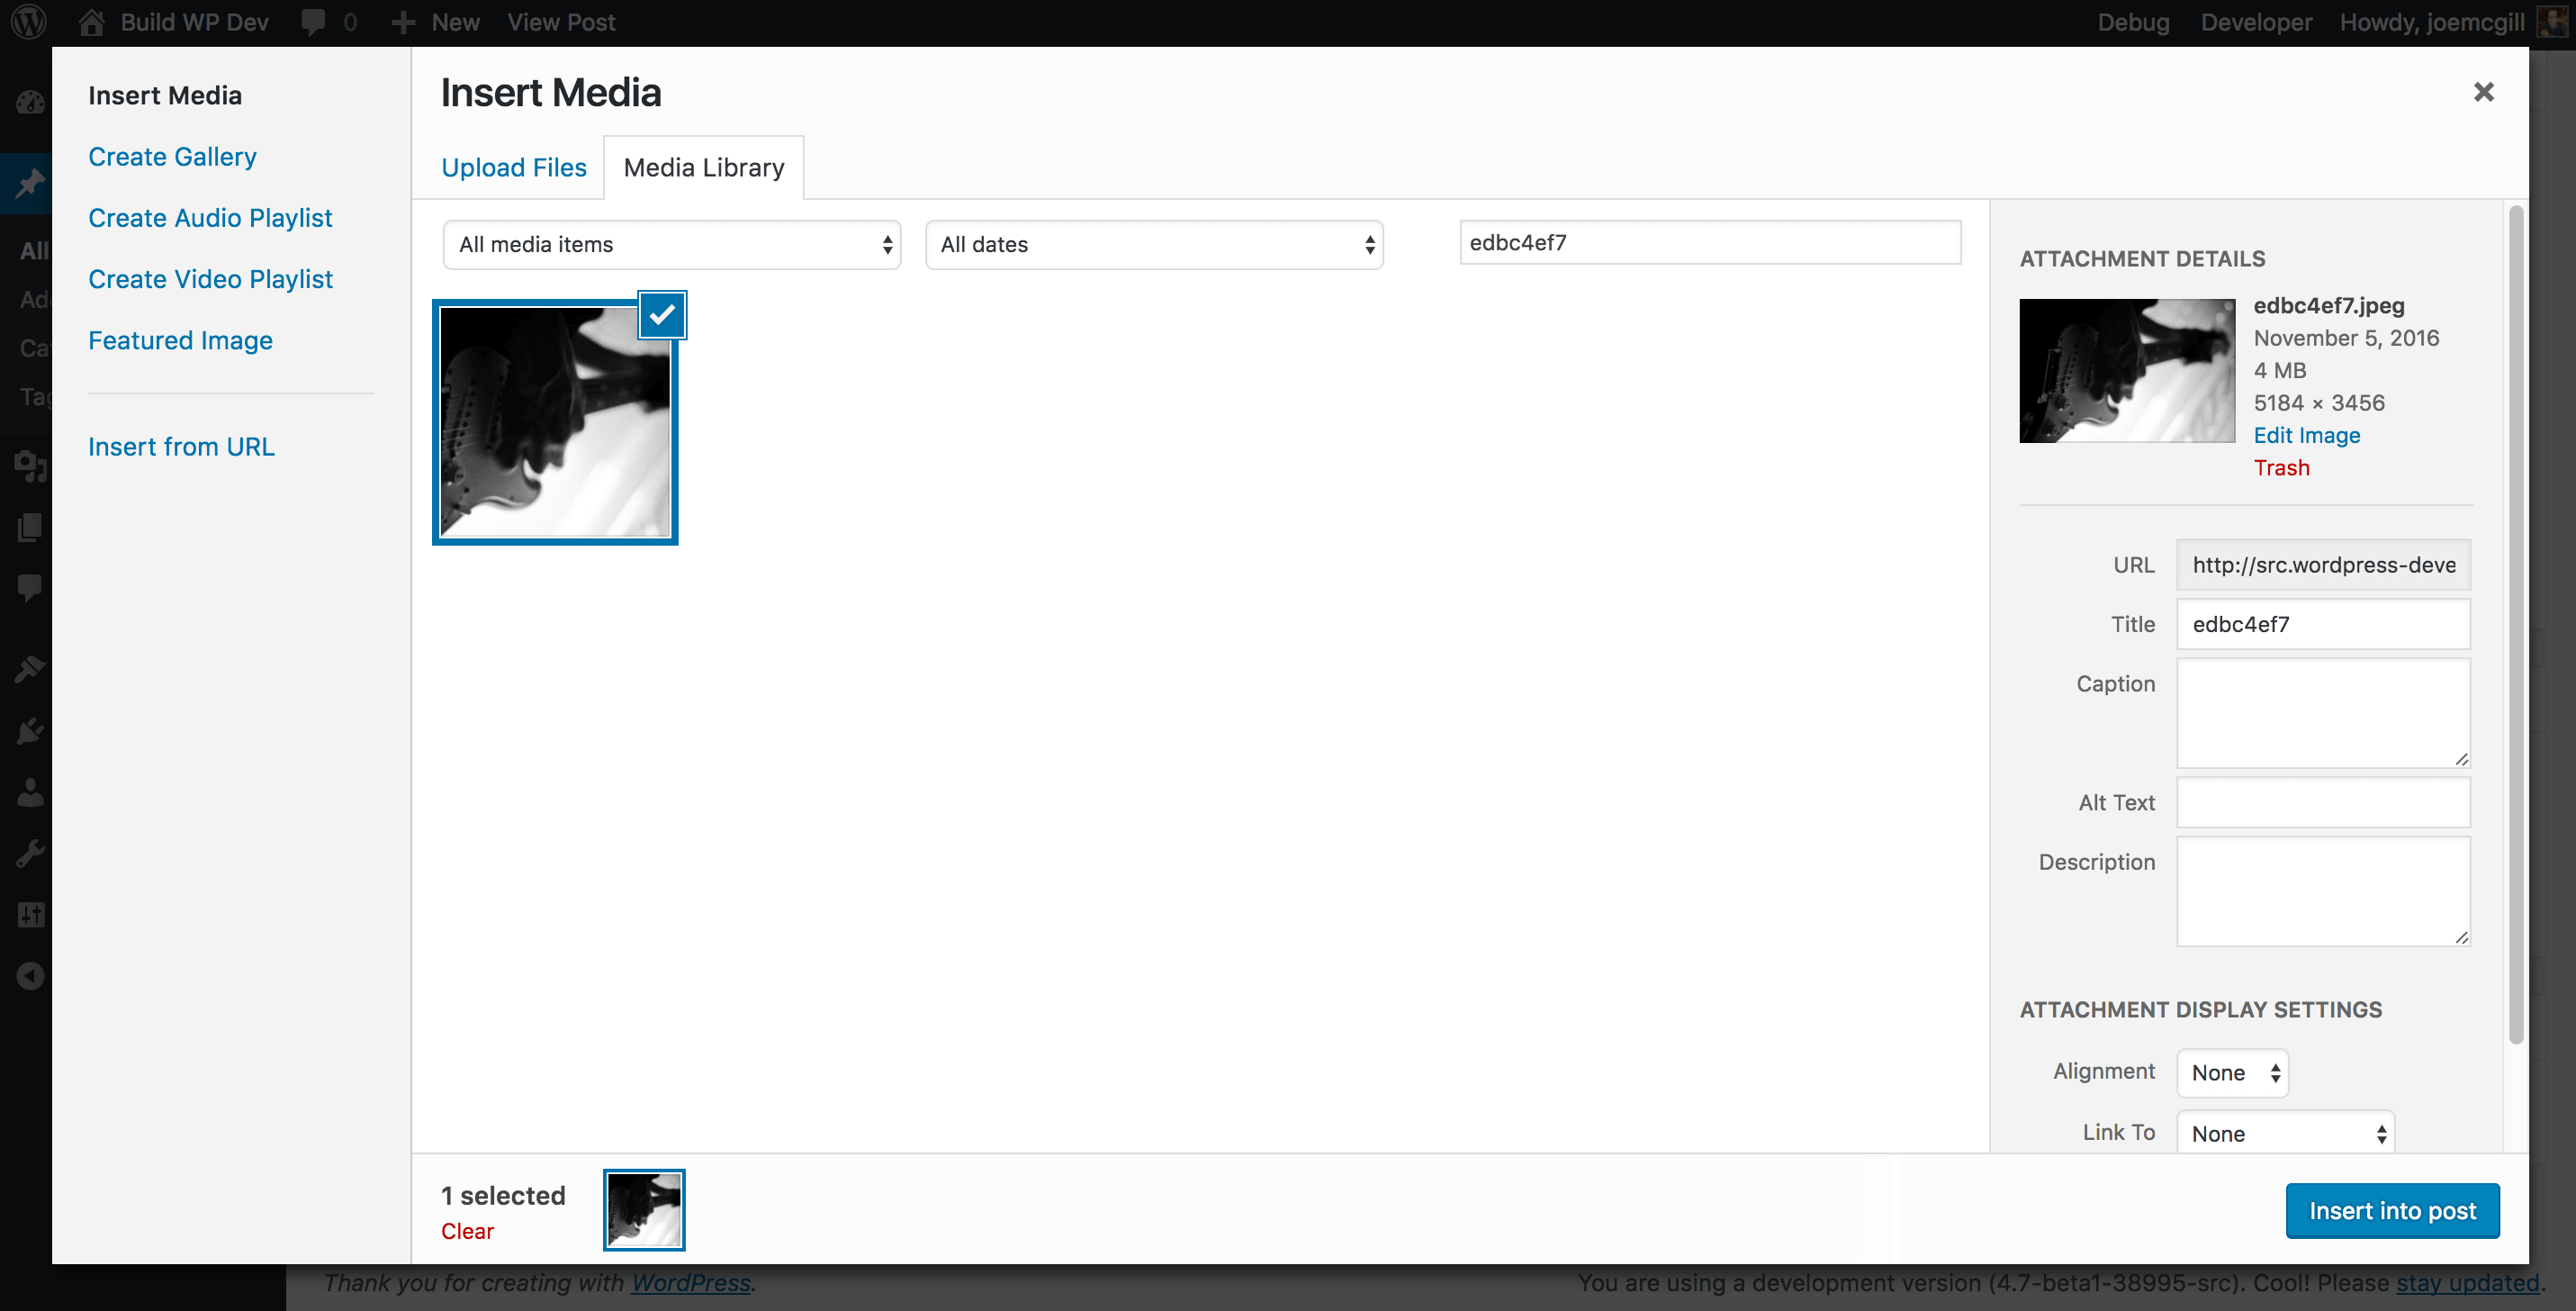Open the Comments icon in the admin sidebar
Screen dimensions: 2576x1311
coord(30,587)
